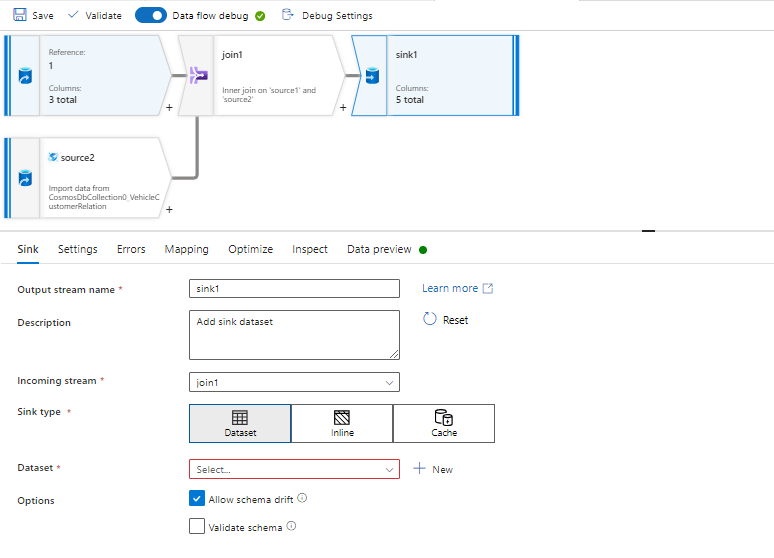Switch to the Sink tab
Screen dimensions: 774x558
click(x=28, y=249)
